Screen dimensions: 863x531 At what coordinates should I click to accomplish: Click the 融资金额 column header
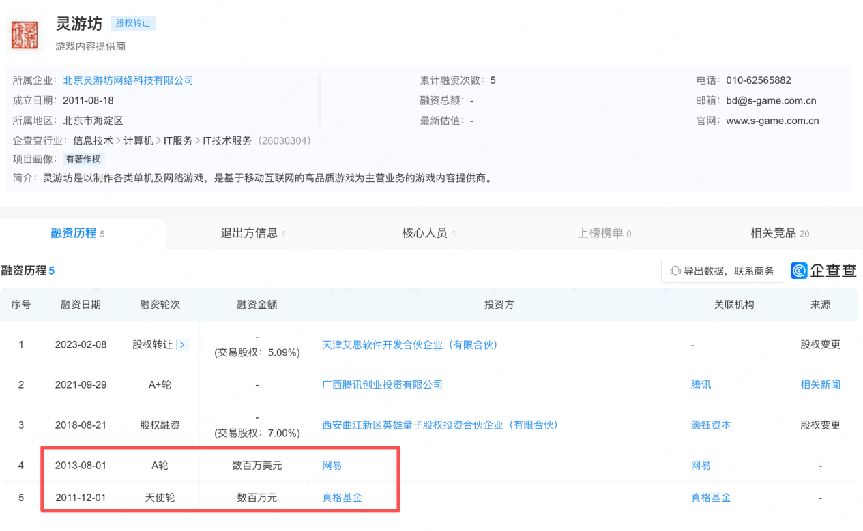coord(256,304)
